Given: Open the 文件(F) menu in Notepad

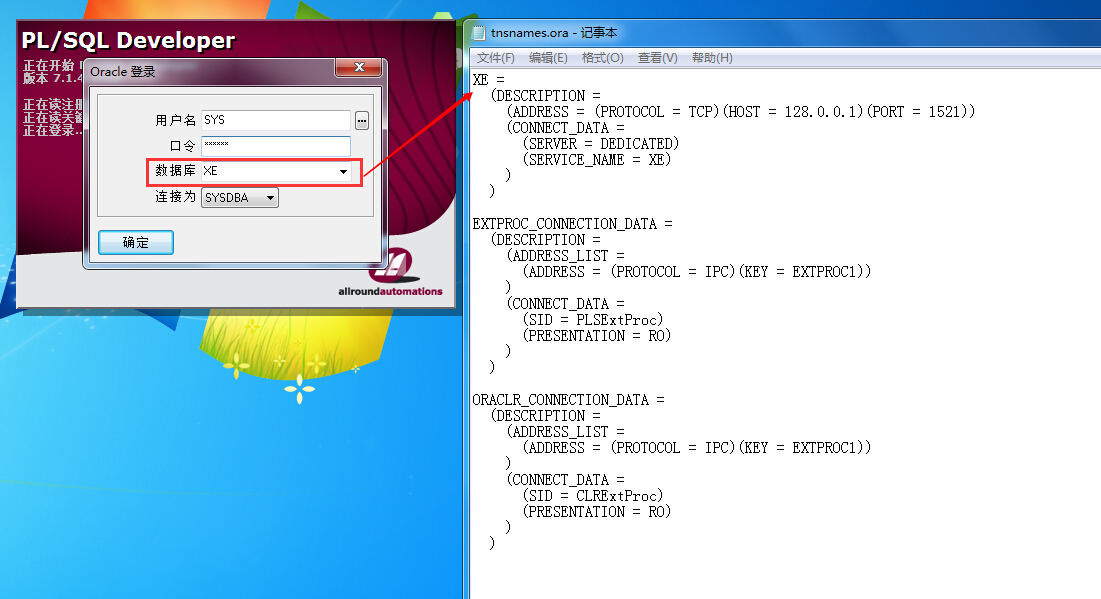Looking at the screenshot, I should coord(496,58).
